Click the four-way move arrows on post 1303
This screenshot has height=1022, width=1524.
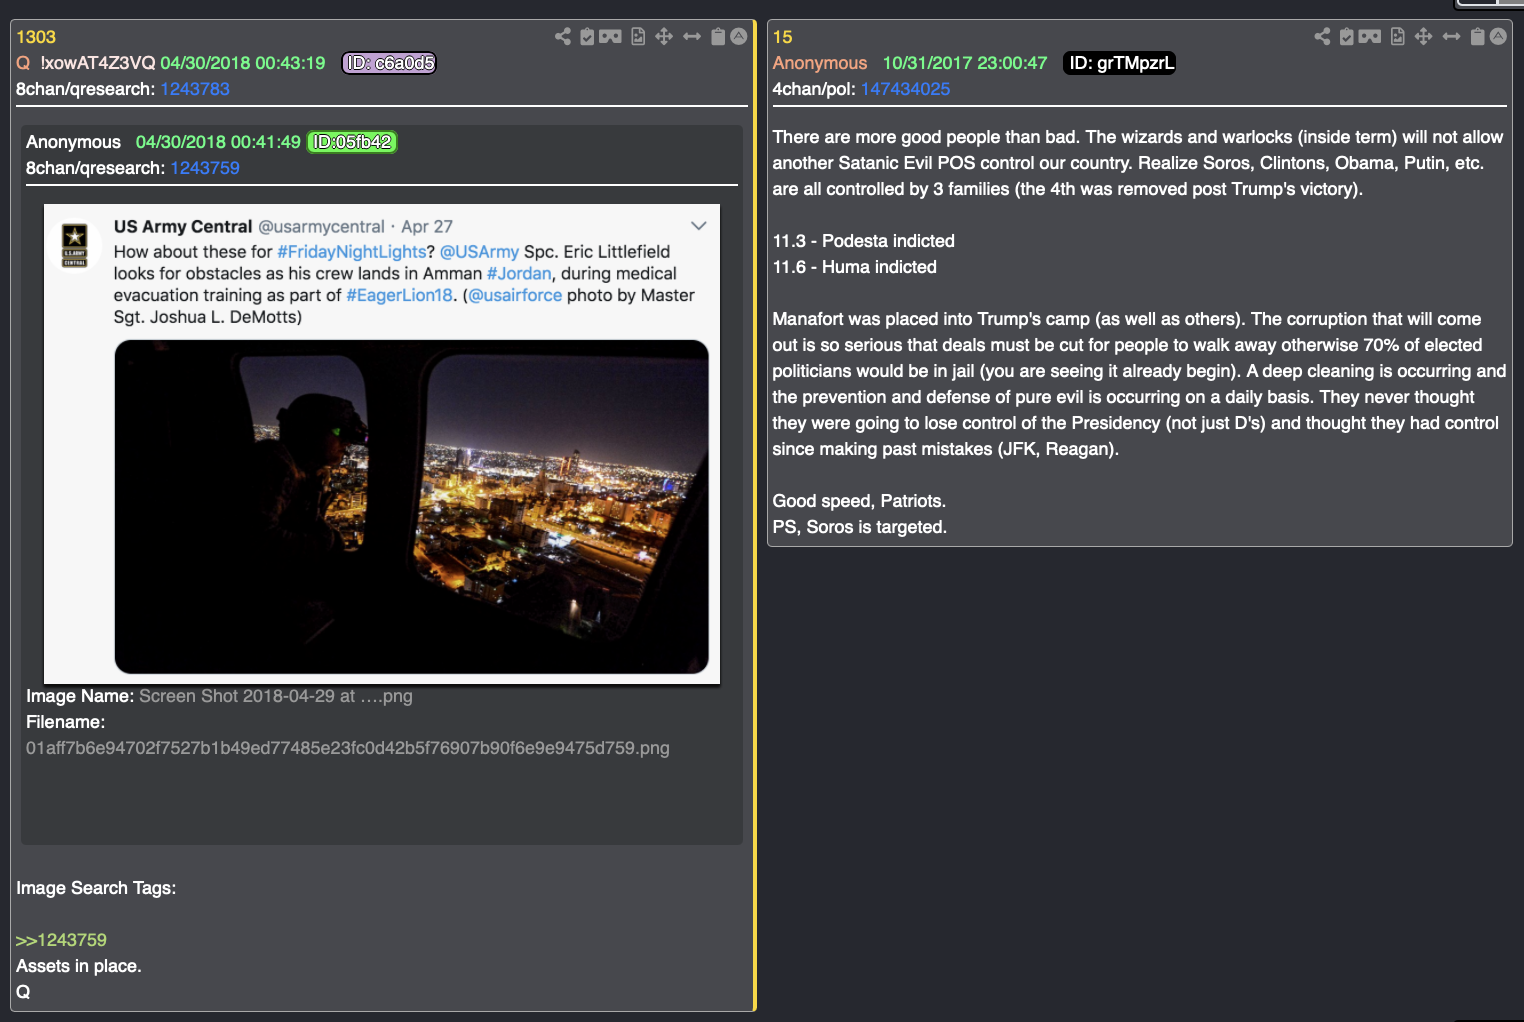click(664, 37)
